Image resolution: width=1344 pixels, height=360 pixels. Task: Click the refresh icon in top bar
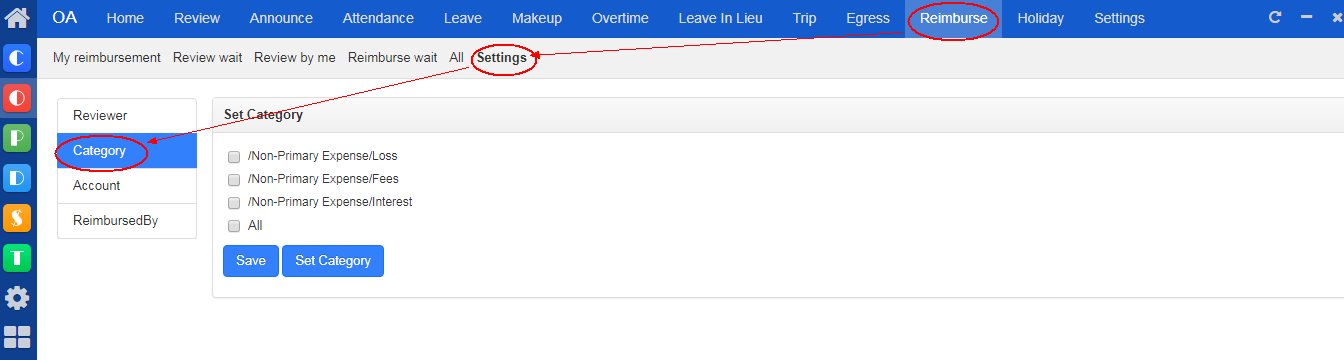[1274, 18]
